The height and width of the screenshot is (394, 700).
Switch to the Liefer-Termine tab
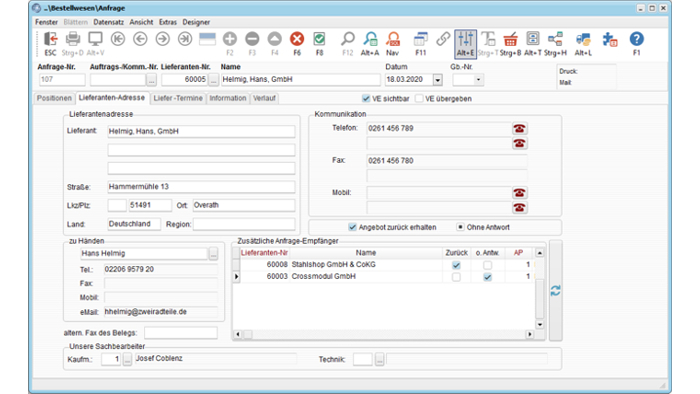coord(178,98)
